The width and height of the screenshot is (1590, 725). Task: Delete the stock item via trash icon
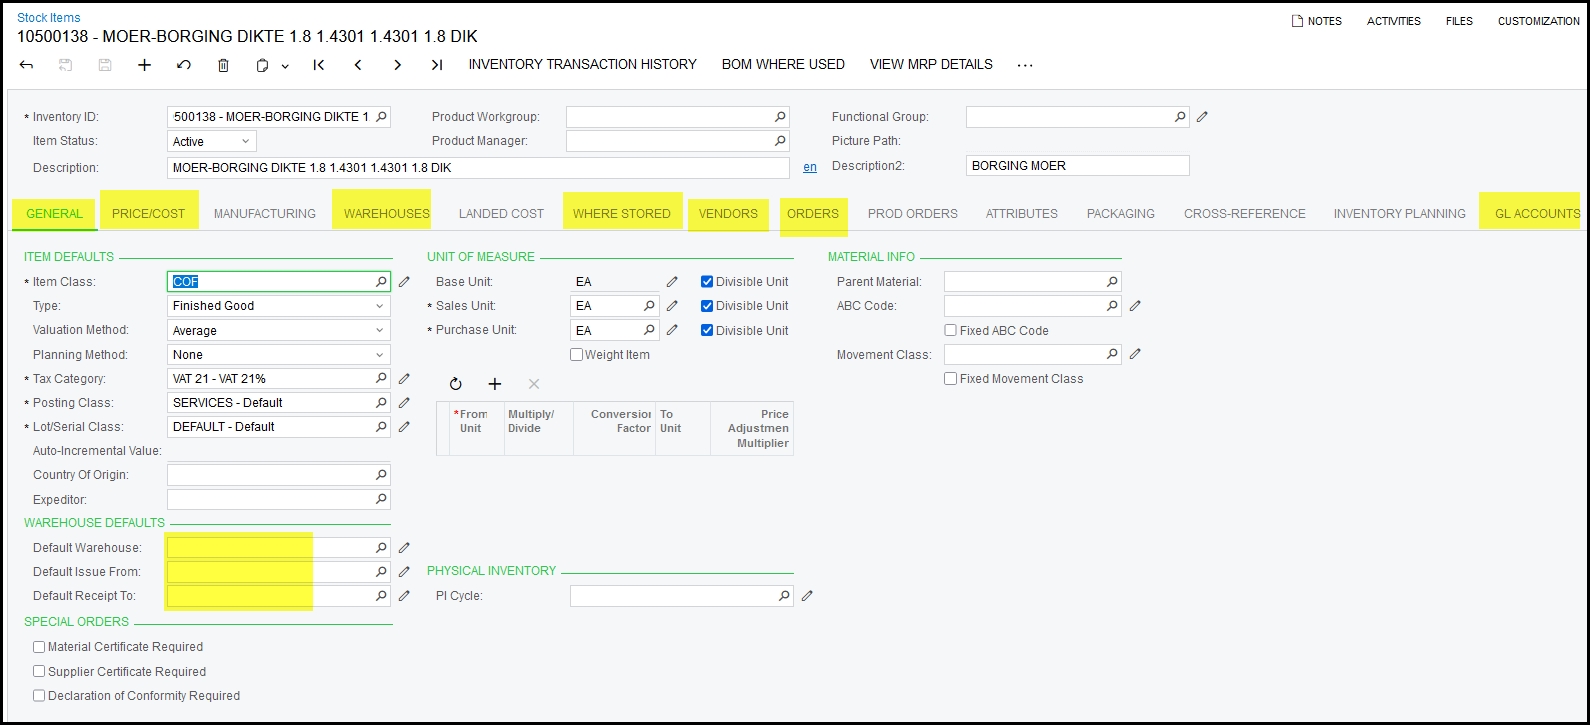[223, 65]
